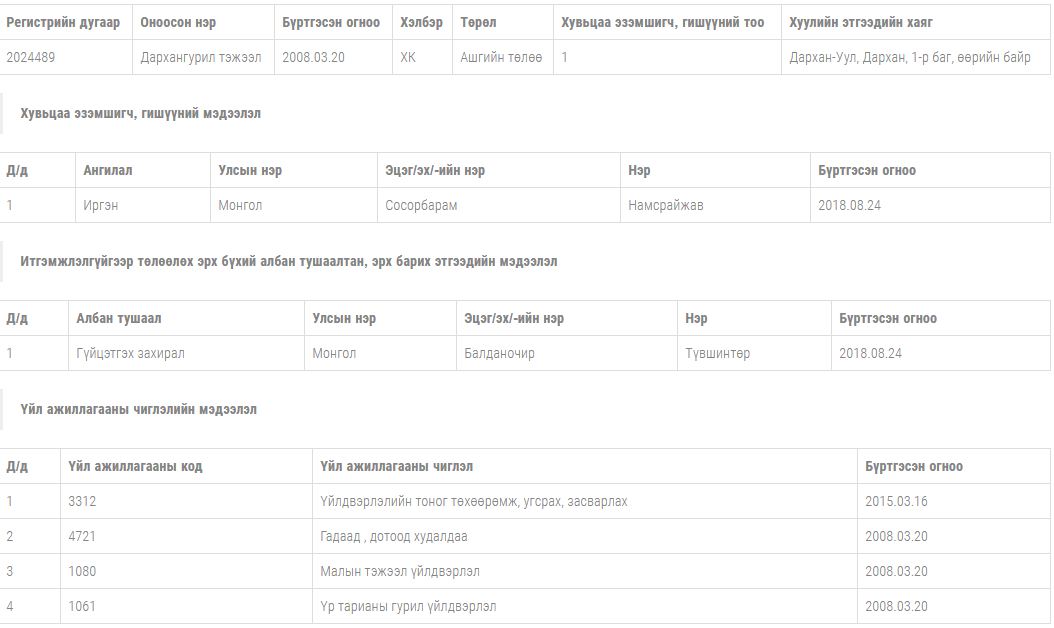Select company name 'Дархангурил тэжээл'
Screen dimensions: 1054x628
point(200,57)
